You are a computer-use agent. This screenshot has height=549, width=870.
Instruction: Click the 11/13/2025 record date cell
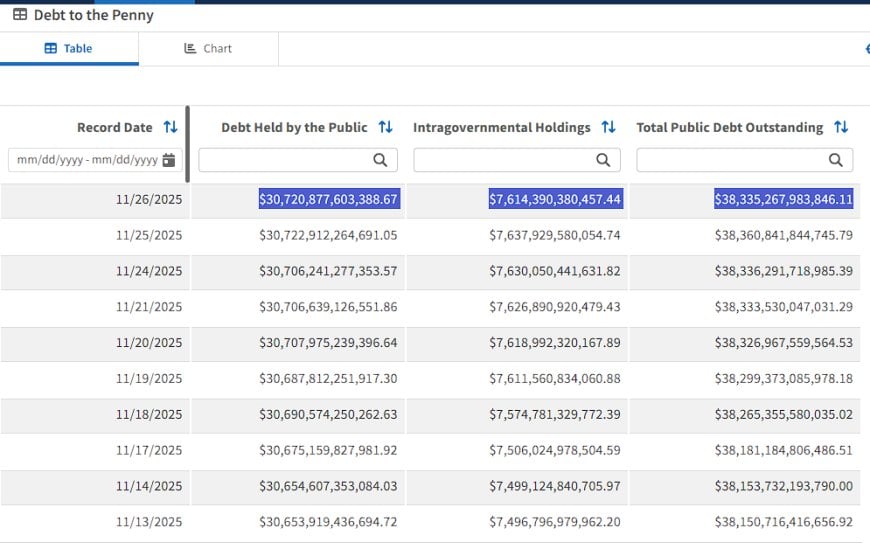(x=149, y=522)
